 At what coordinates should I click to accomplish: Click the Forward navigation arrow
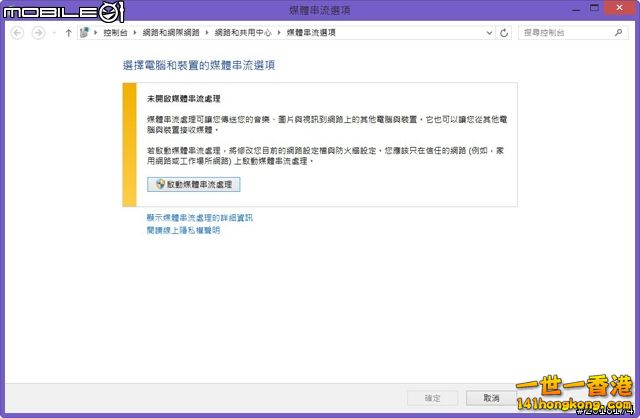click(38, 33)
